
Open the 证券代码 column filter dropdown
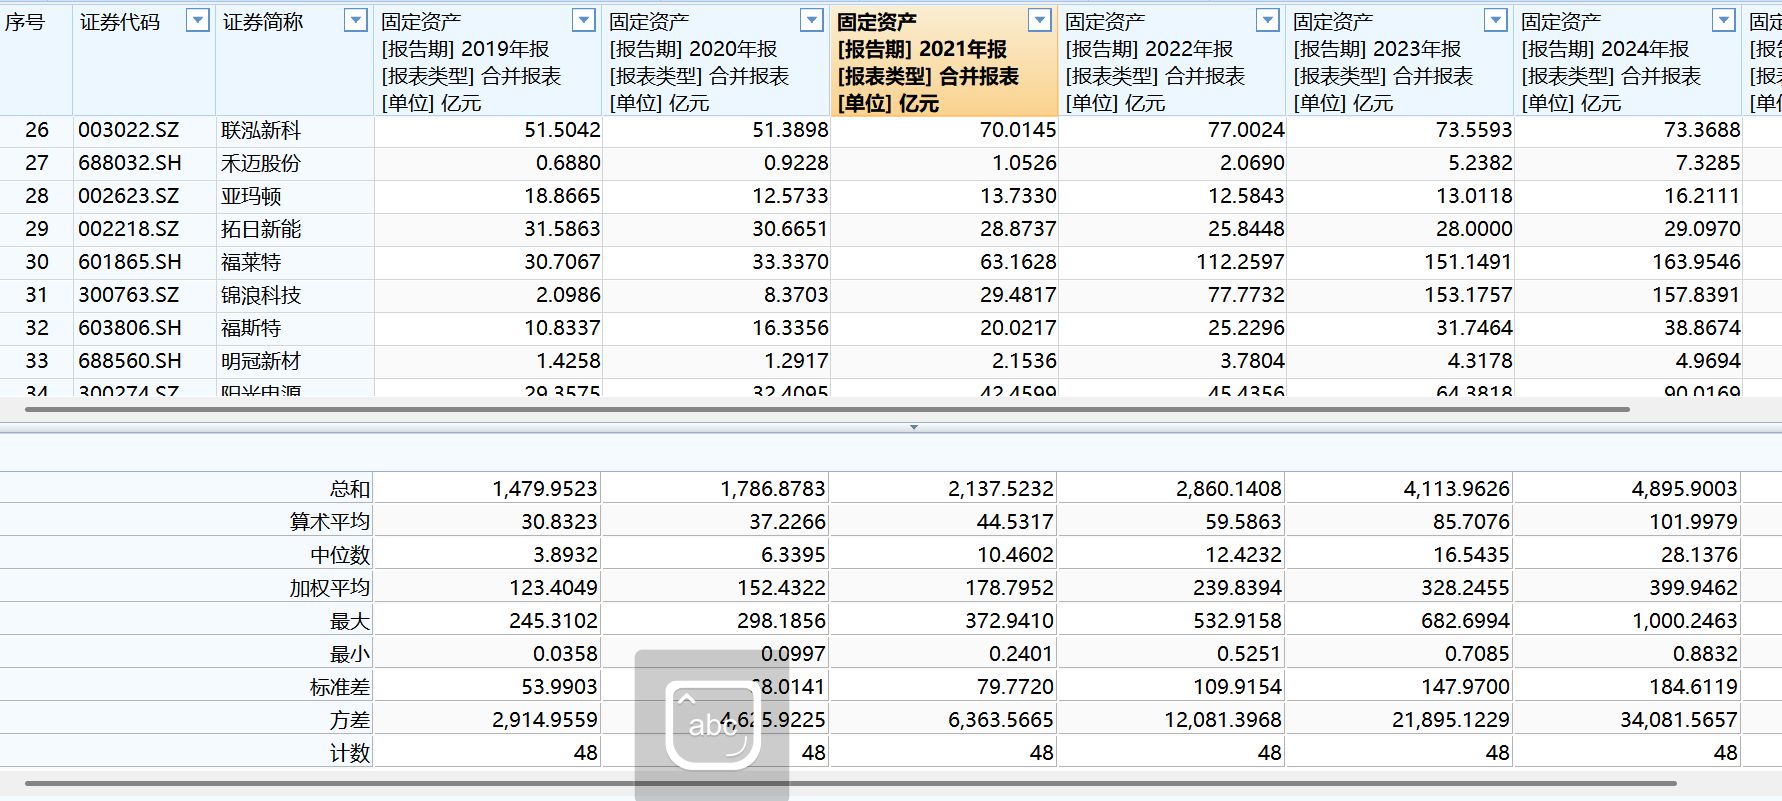click(x=198, y=21)
